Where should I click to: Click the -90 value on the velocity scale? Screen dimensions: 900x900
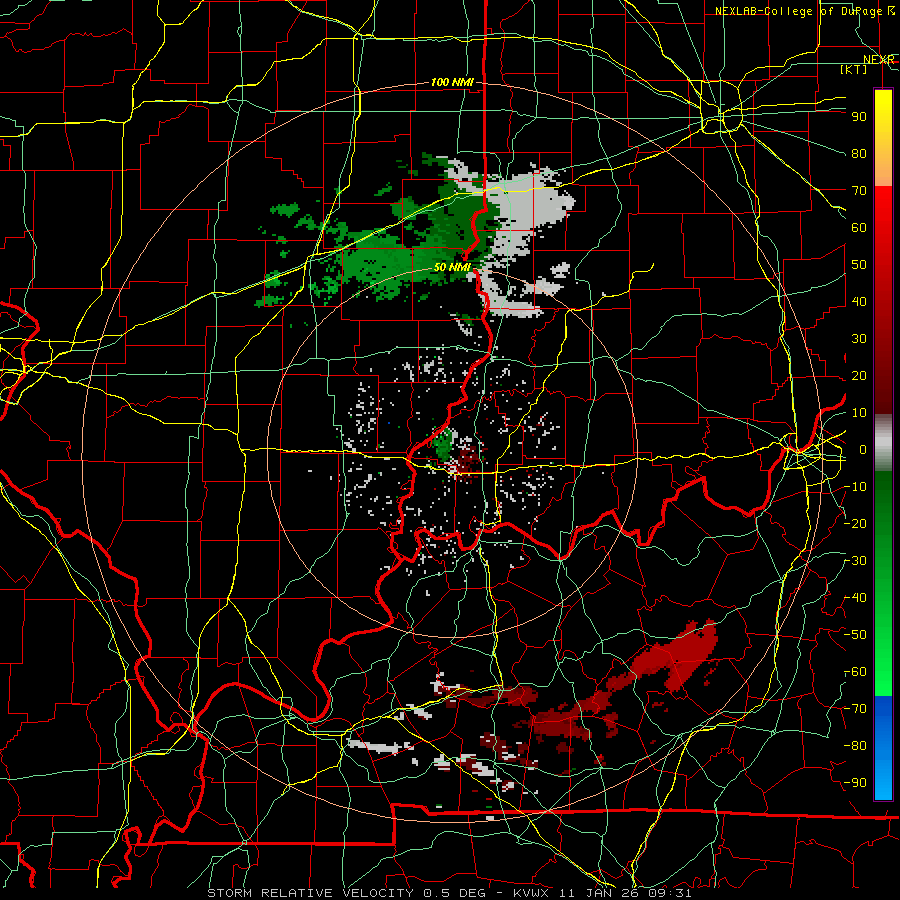tap(855, 783)
